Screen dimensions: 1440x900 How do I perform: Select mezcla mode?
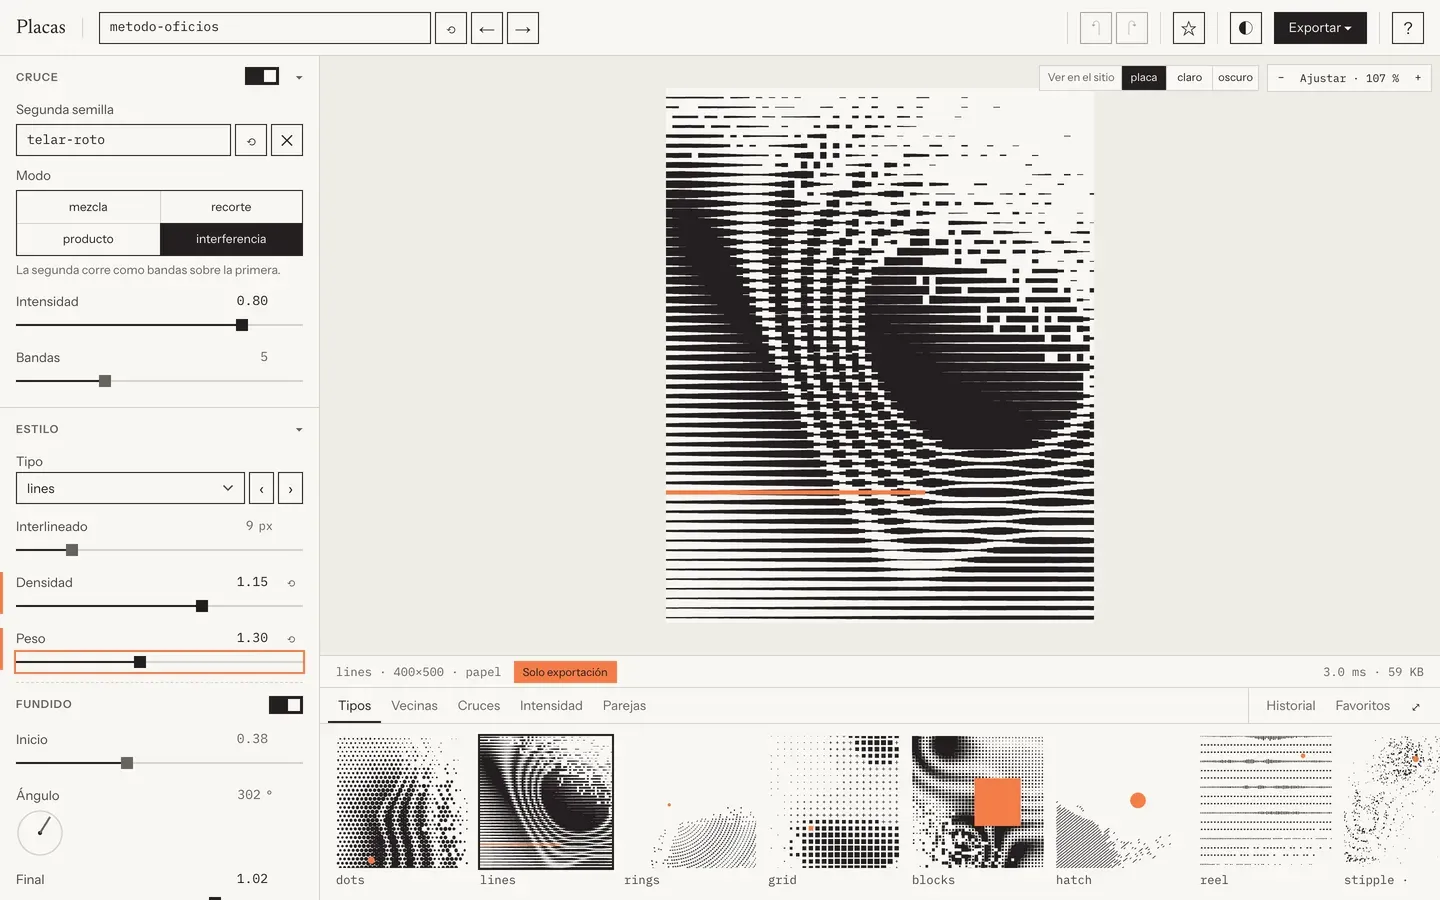[x=88, y=207]
